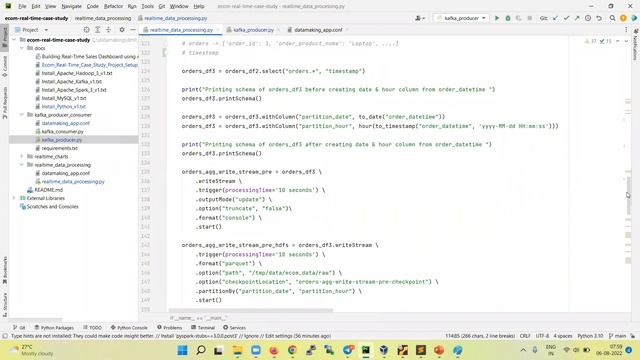Open File Explorer from taskbar
The image size is (640, 360).
click(237, 350)
